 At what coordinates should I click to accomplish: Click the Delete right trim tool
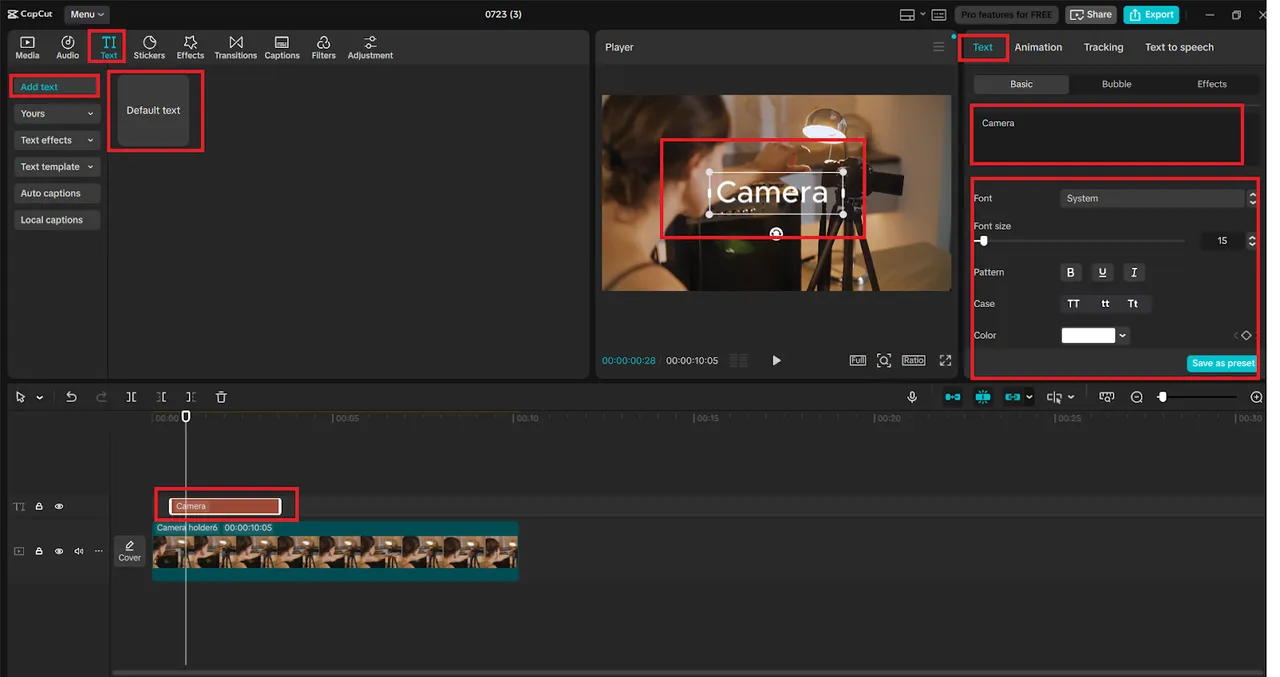click(x=190, y=397)
